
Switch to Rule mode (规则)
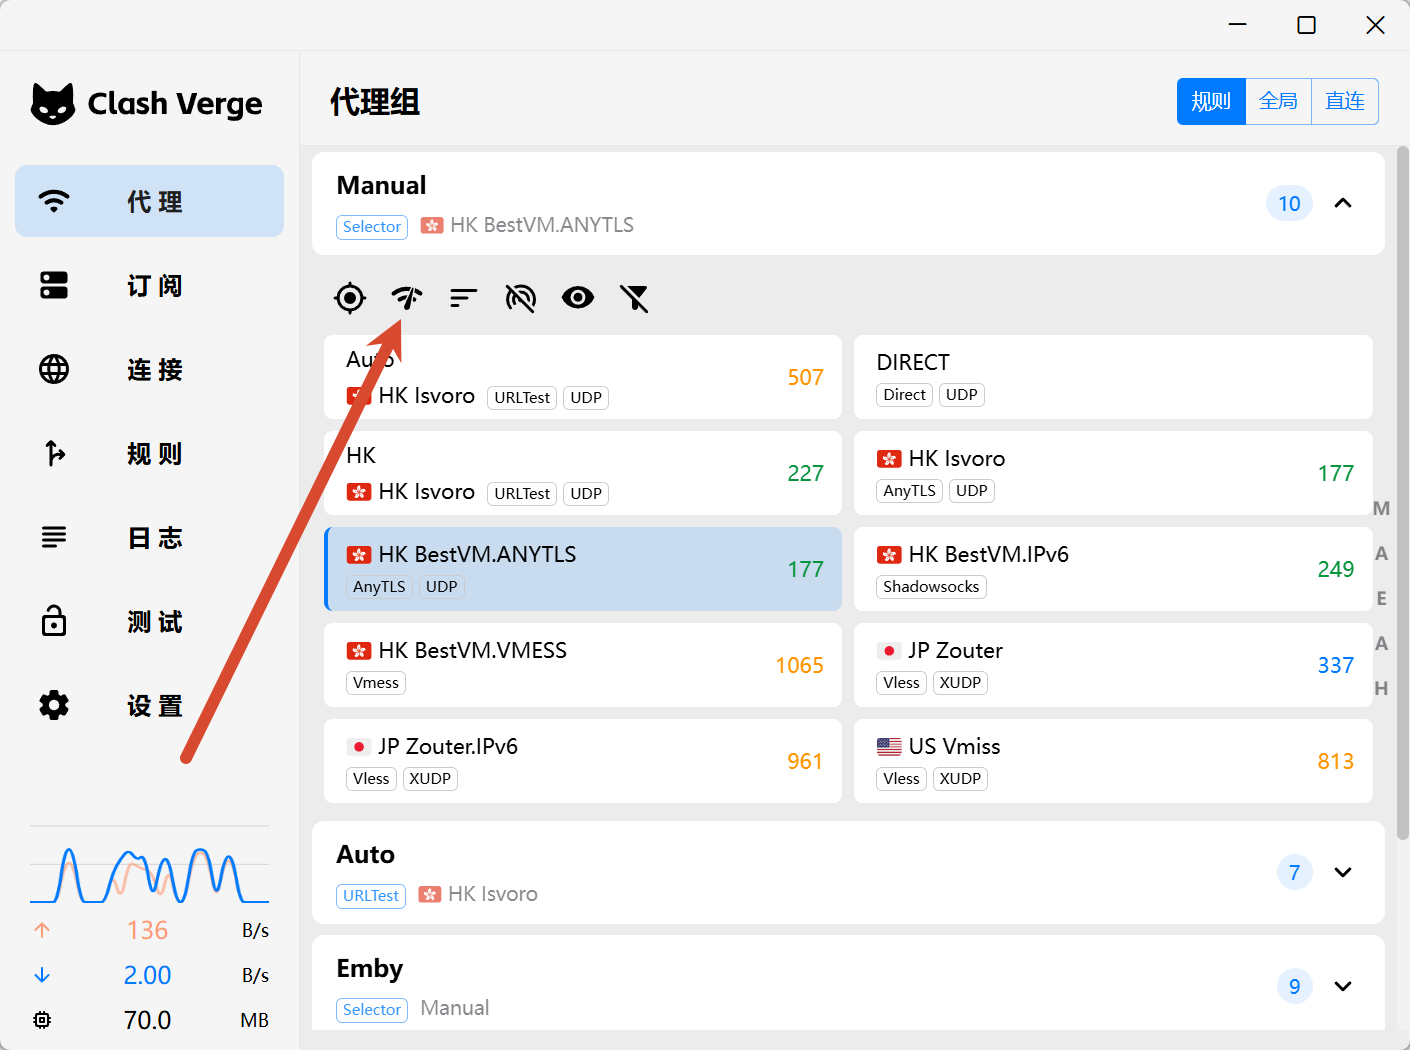(1211, 101)
